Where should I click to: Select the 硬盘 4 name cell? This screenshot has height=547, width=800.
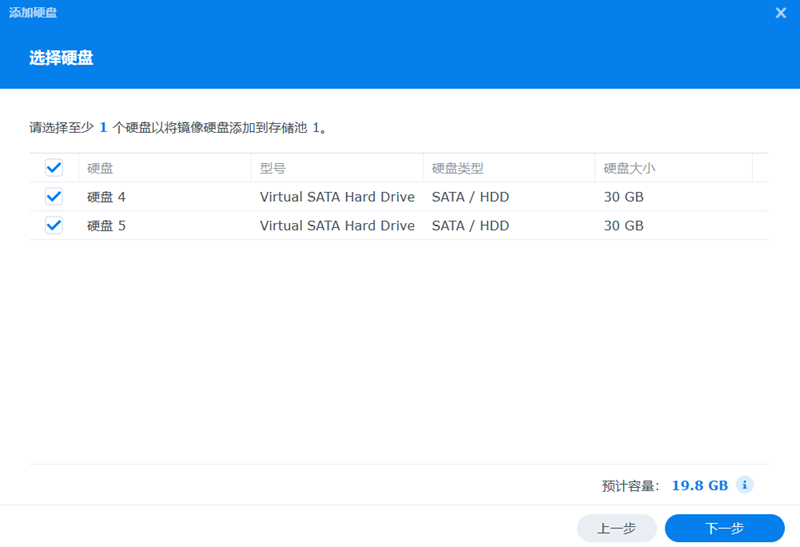coord(106,197)
